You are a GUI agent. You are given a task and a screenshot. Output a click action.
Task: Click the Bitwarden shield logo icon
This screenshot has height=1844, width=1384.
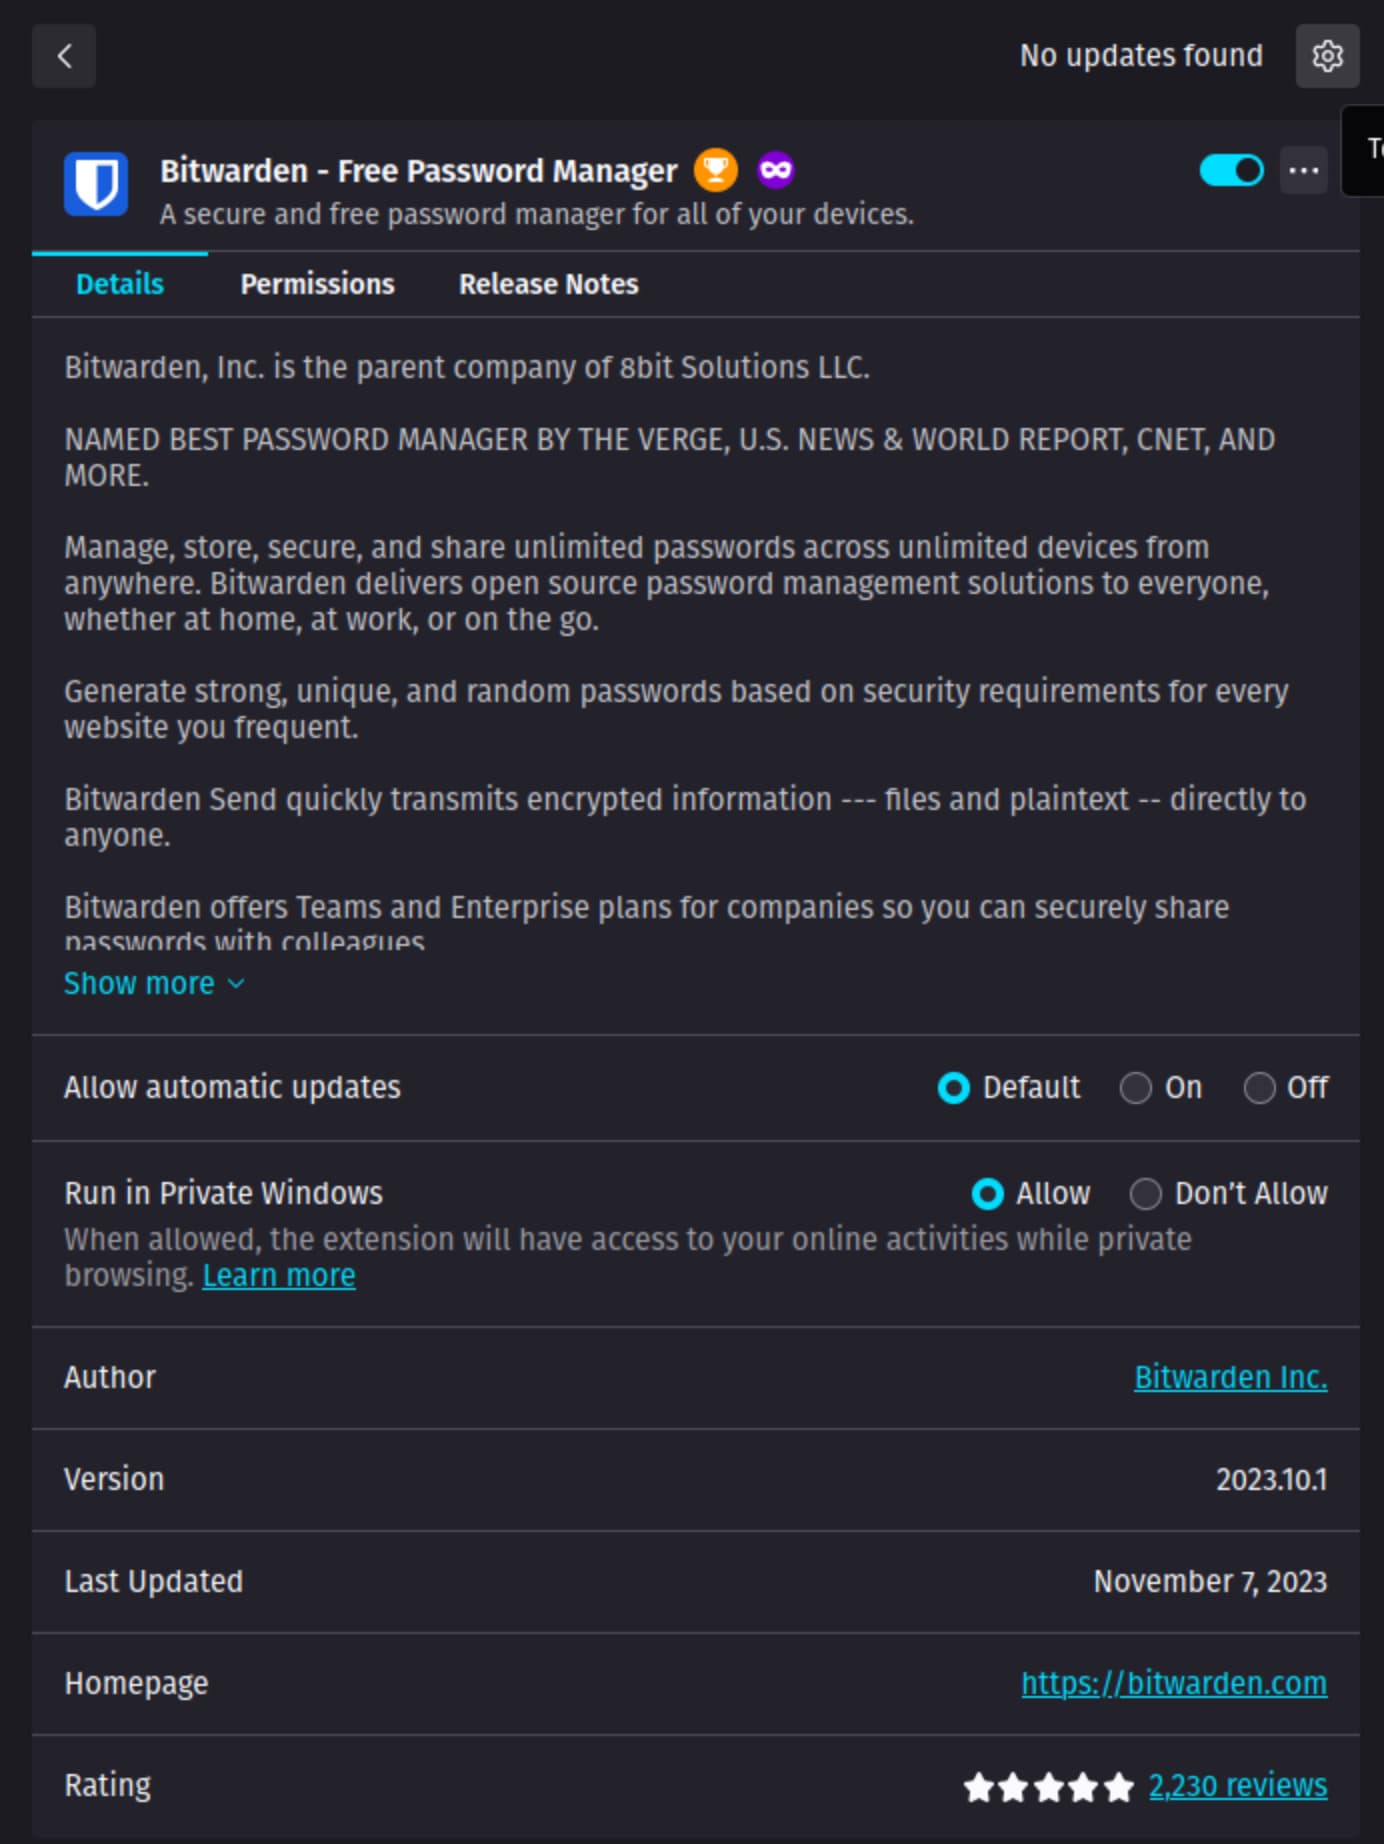[96, 184]
